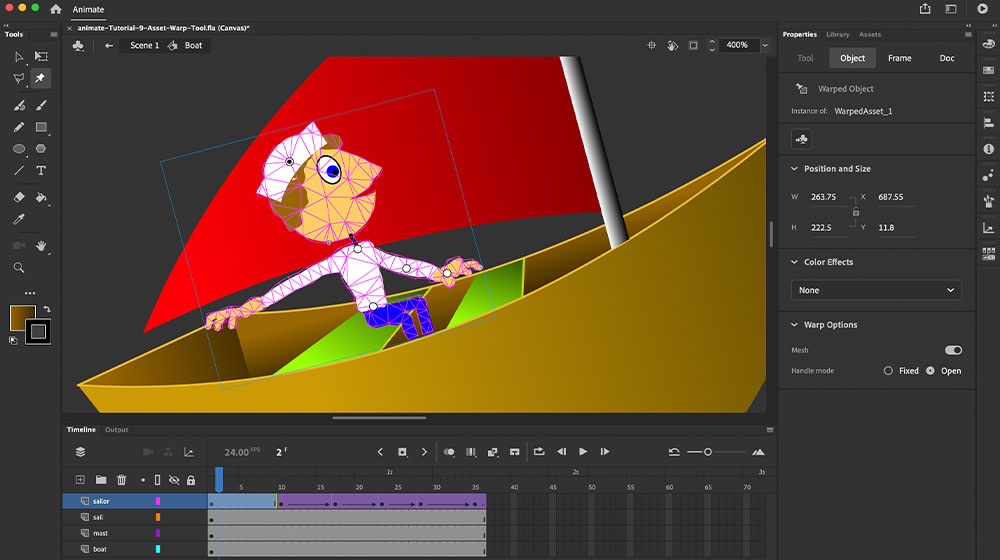The height and width of the screenshot is (560, 1000).
Task: Select the Selection arrow tool
Action: [18, 57]
